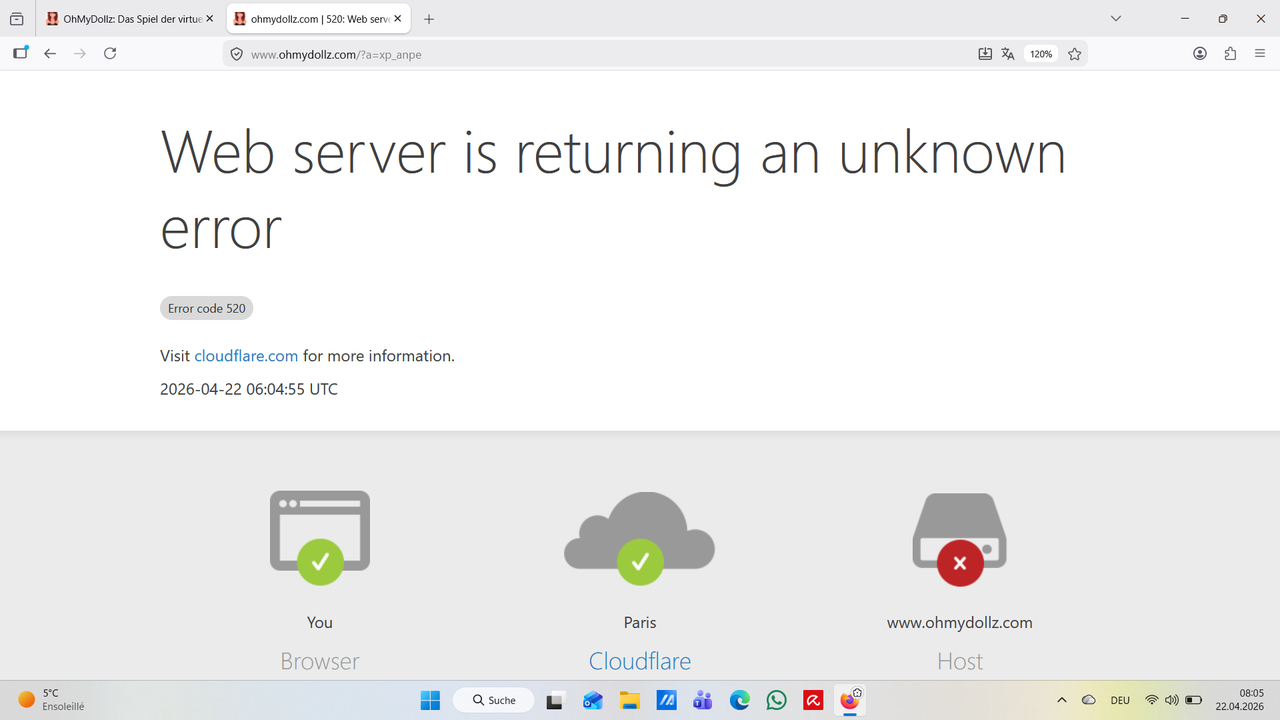1280x720 pixels.
Task: Open the Cloudflare link under Paris
Action: (640, 661)
